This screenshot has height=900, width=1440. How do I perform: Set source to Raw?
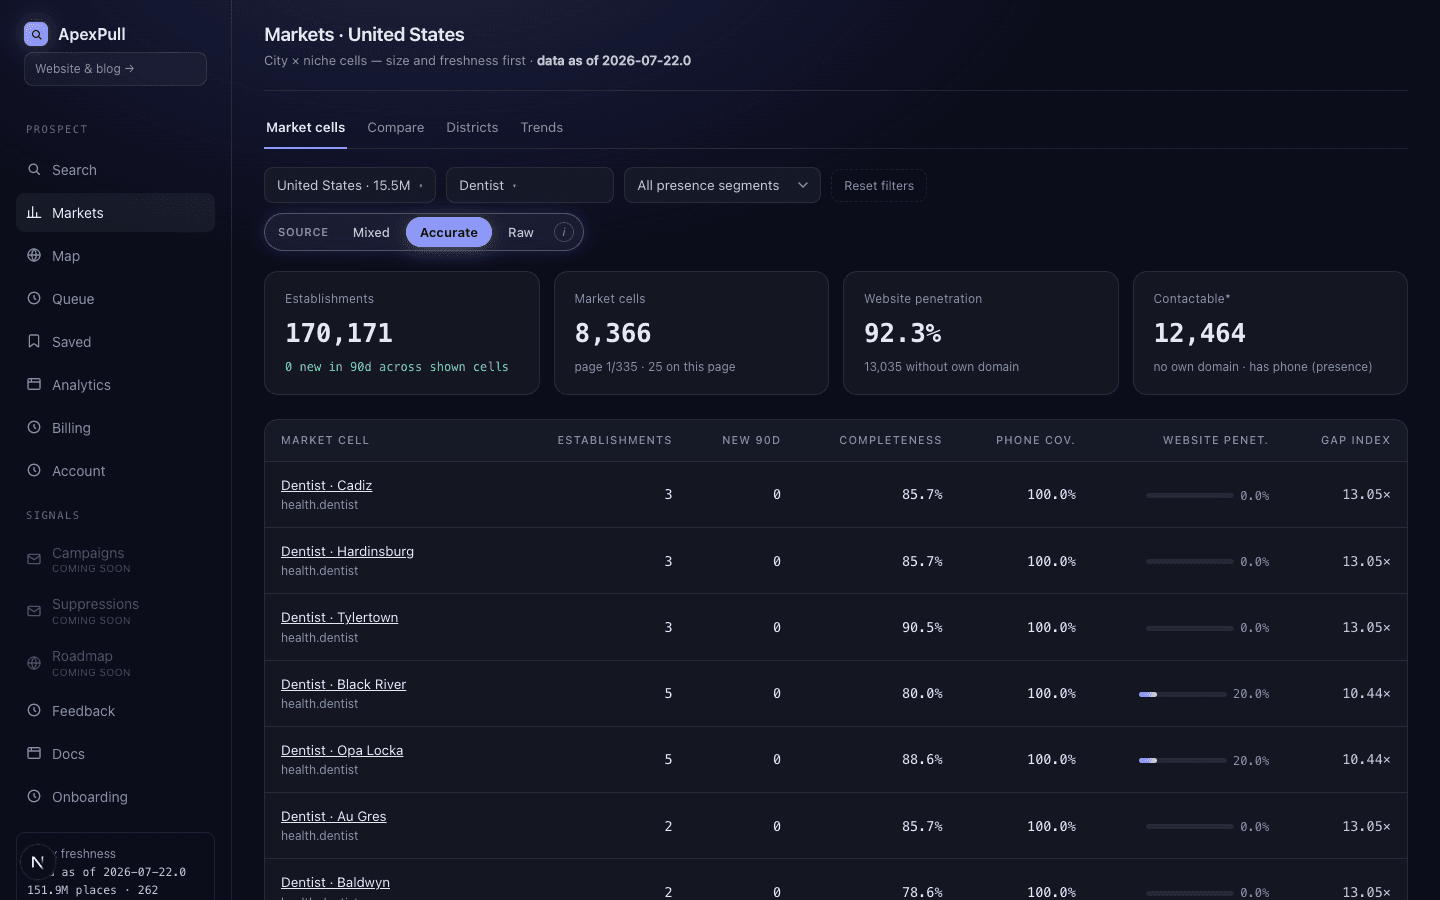click(521, 232)
